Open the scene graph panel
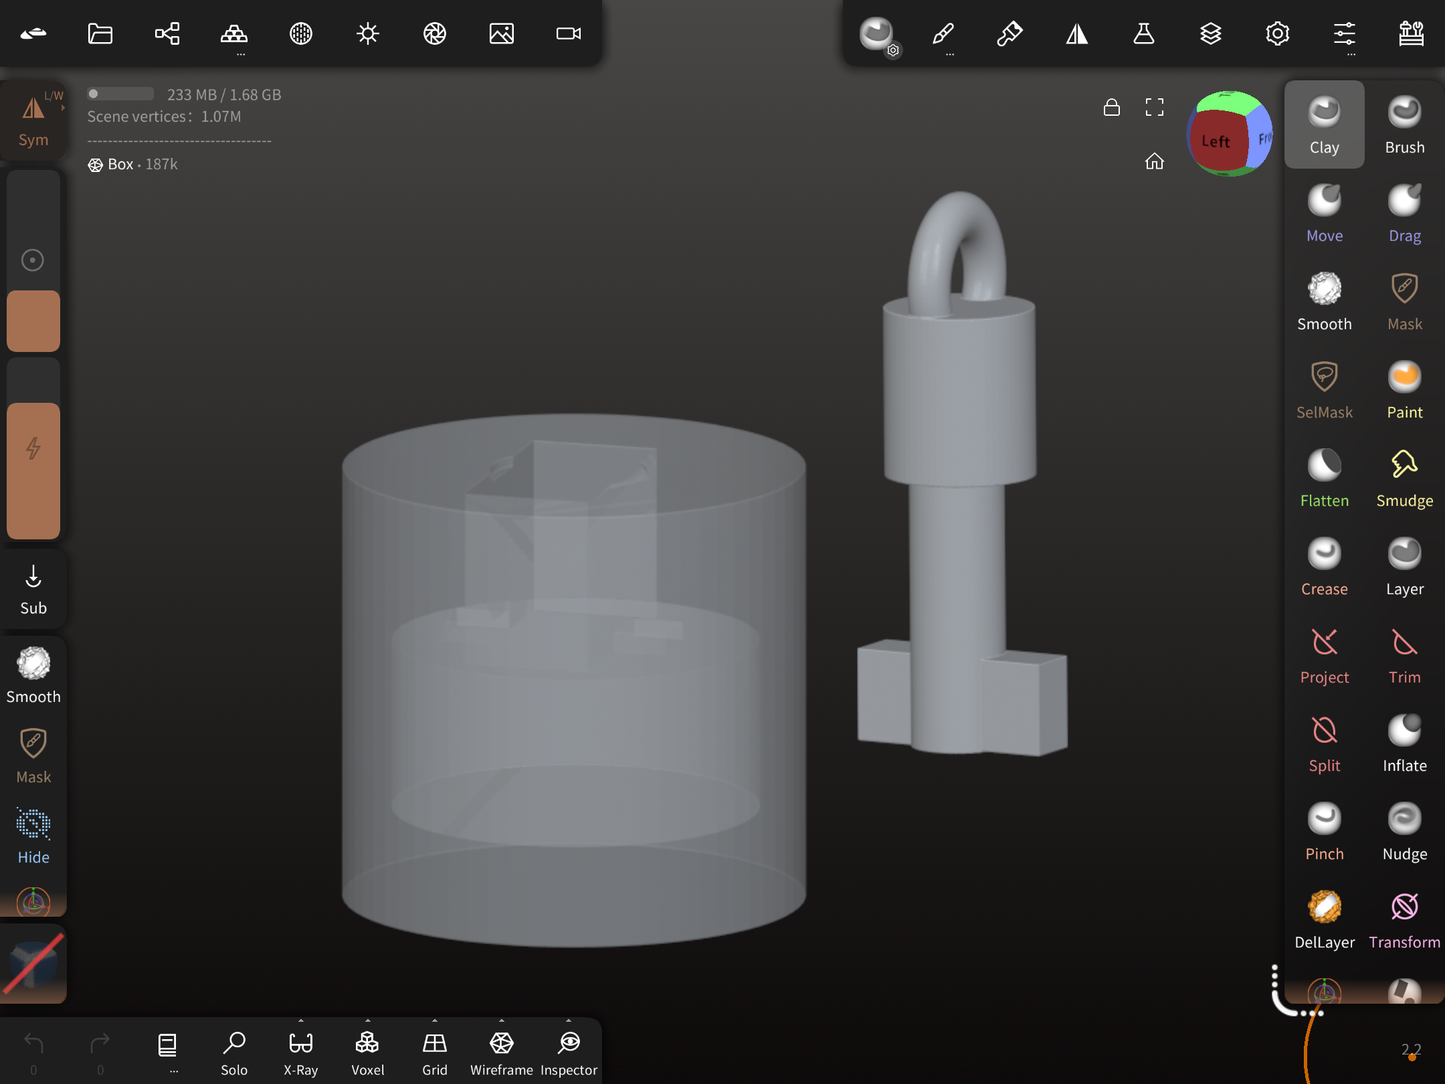Viewport: 1445px width, 1084px height. pyautogui.click(x=167, y=33)
